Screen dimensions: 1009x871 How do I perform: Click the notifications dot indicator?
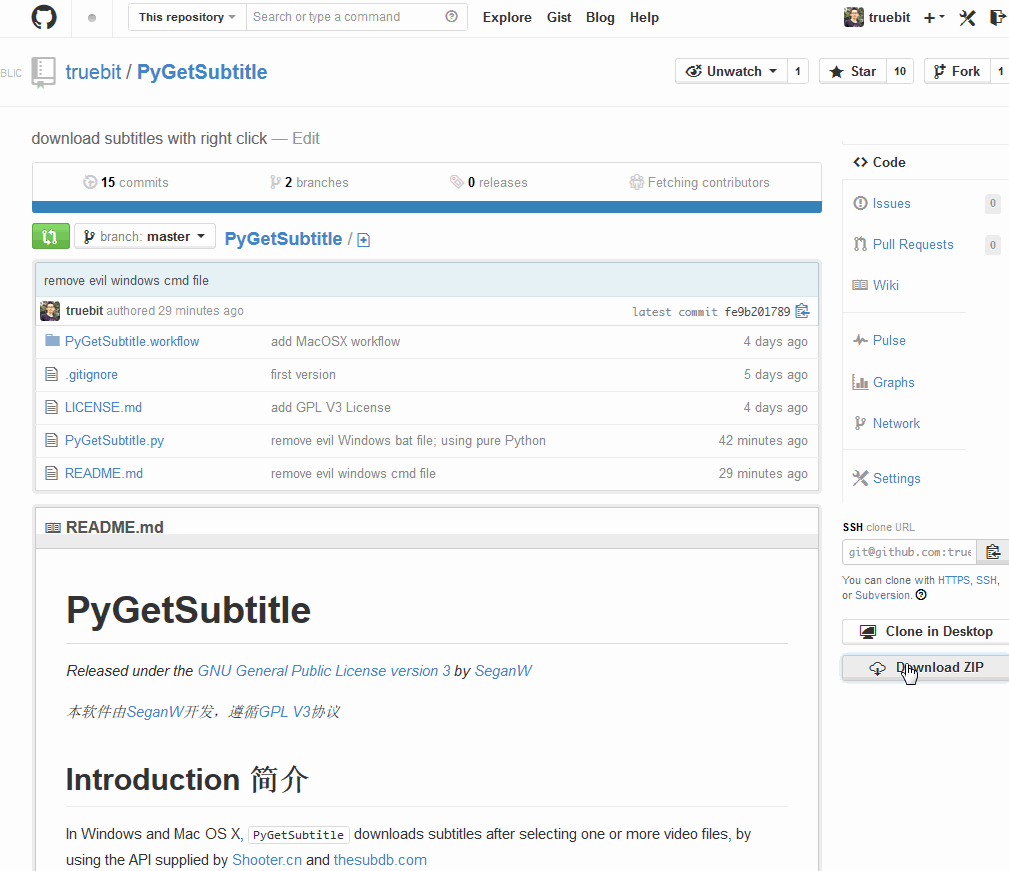pos(92,18)
